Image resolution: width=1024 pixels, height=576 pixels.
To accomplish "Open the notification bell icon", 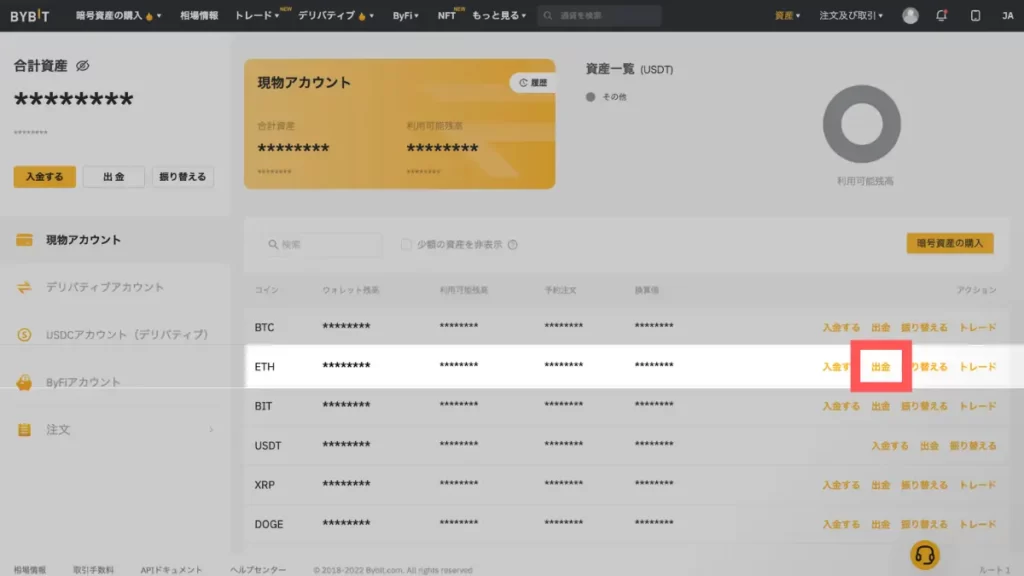I will coord(941,16).
